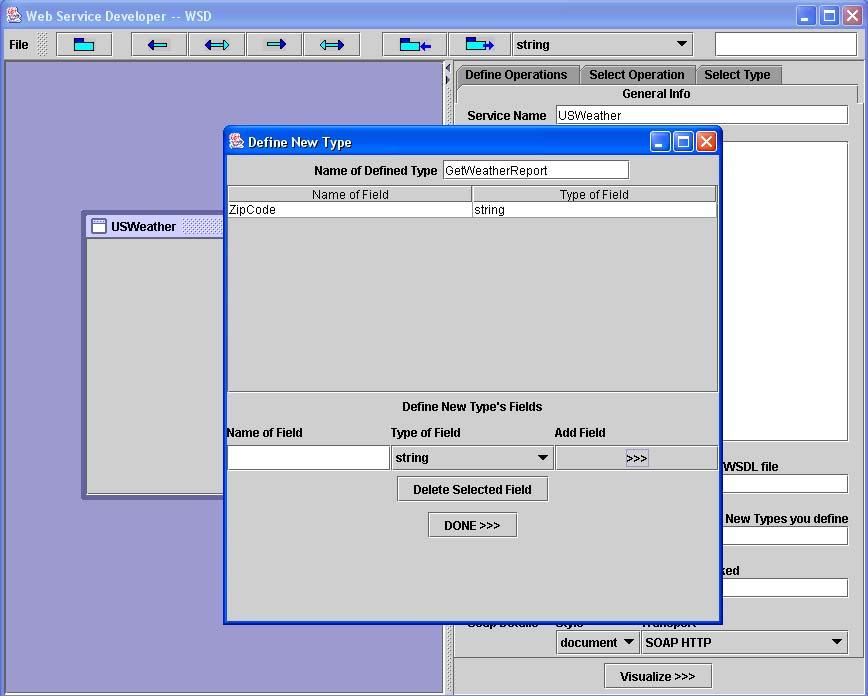
Task: Click the Name of Field column header
Action: pos(350,194)
